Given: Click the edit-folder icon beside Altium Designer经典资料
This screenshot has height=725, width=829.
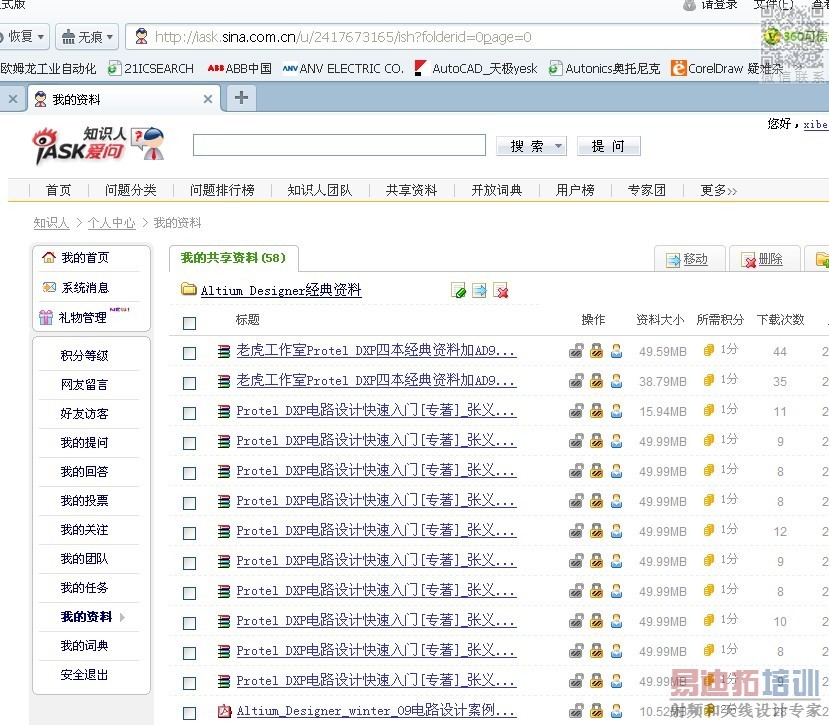Looking at the screenshot, I should [458, 290].
